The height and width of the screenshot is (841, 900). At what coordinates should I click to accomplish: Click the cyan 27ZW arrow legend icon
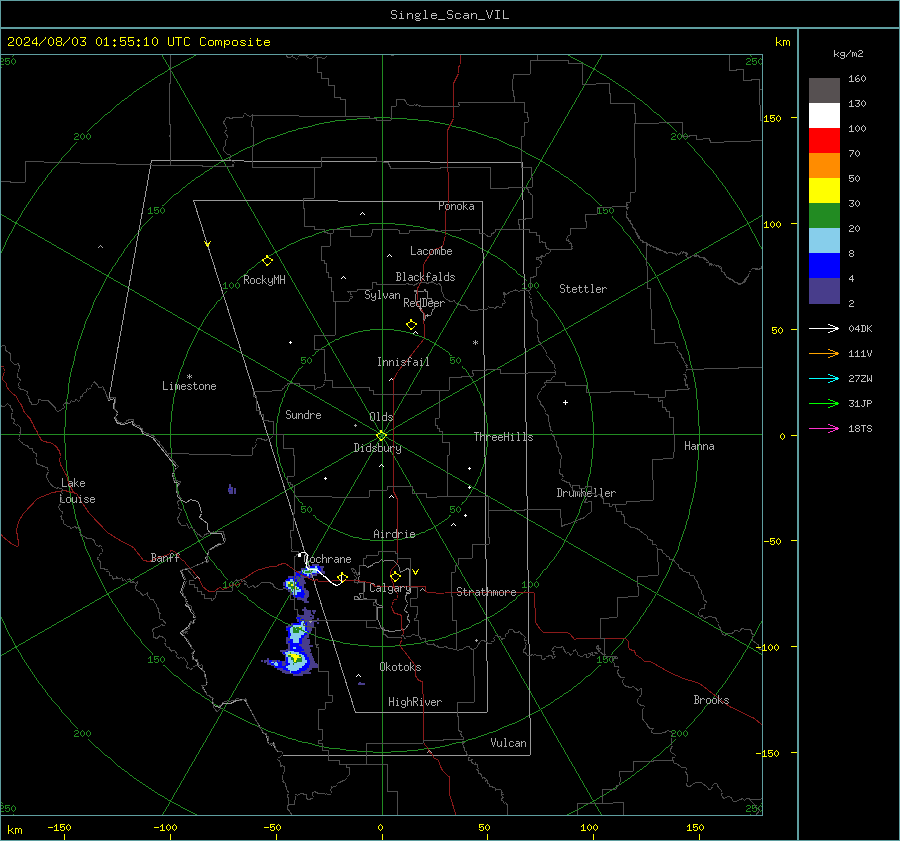pos(824,378)
